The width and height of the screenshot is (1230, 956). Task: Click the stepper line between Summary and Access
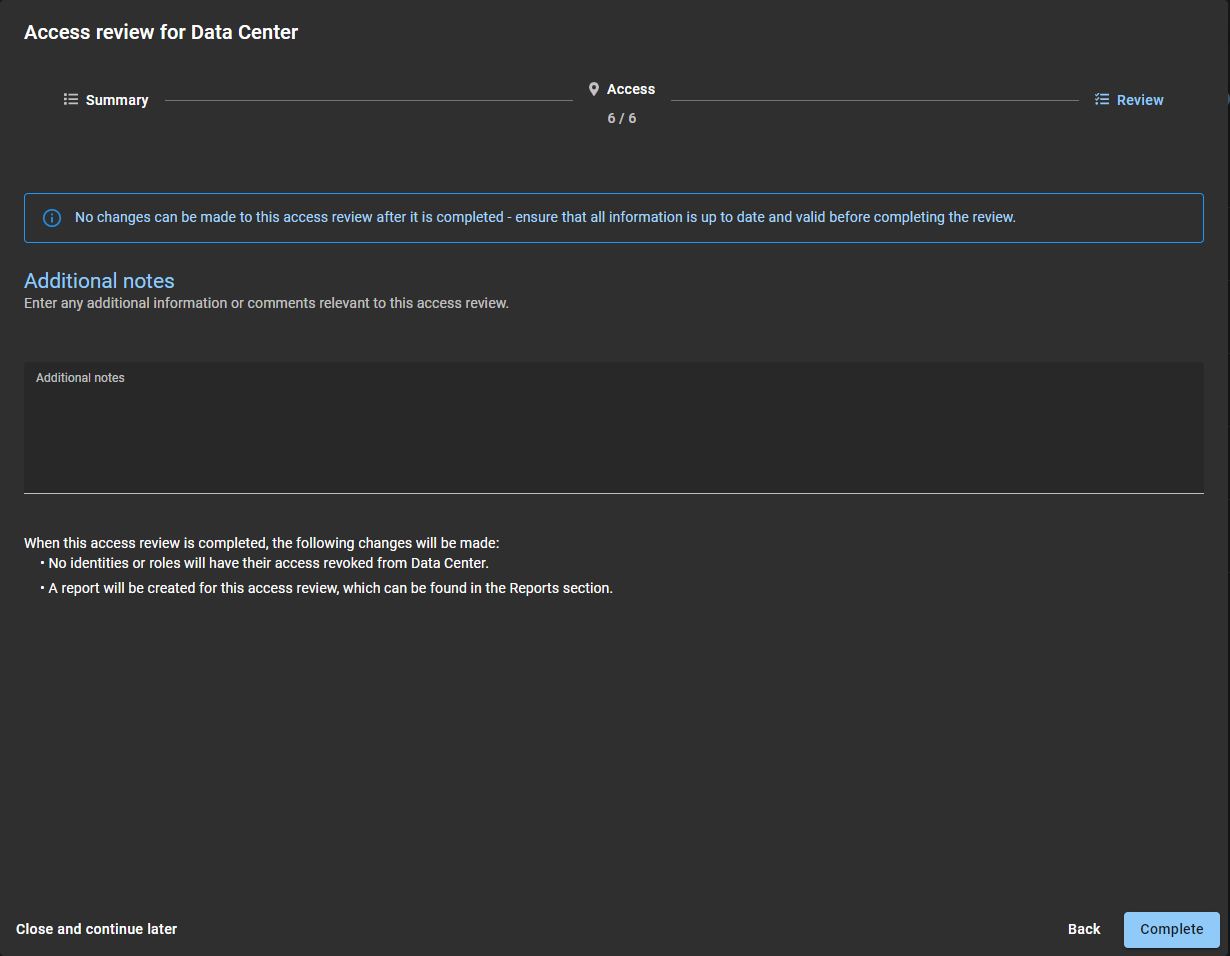368,100
